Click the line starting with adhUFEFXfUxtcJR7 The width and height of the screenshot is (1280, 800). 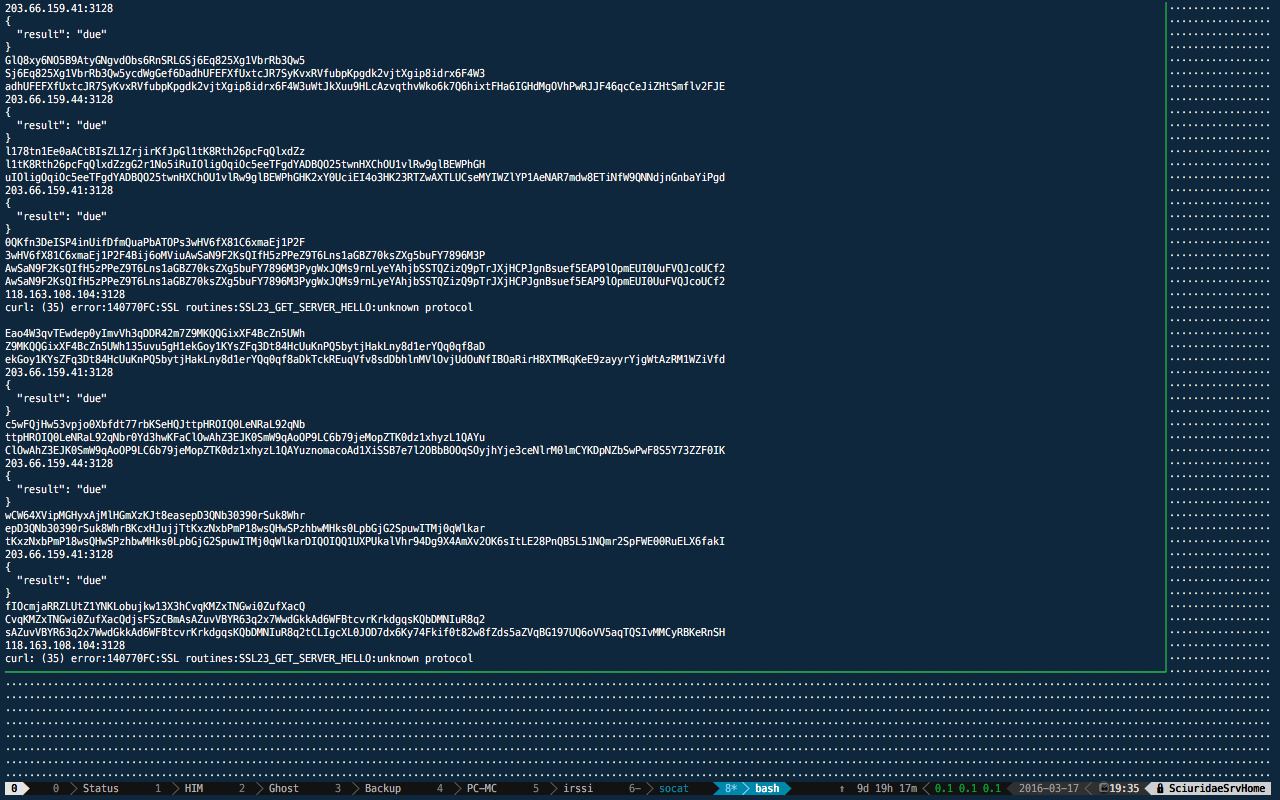pyautogui.click(x=365, y=86)
